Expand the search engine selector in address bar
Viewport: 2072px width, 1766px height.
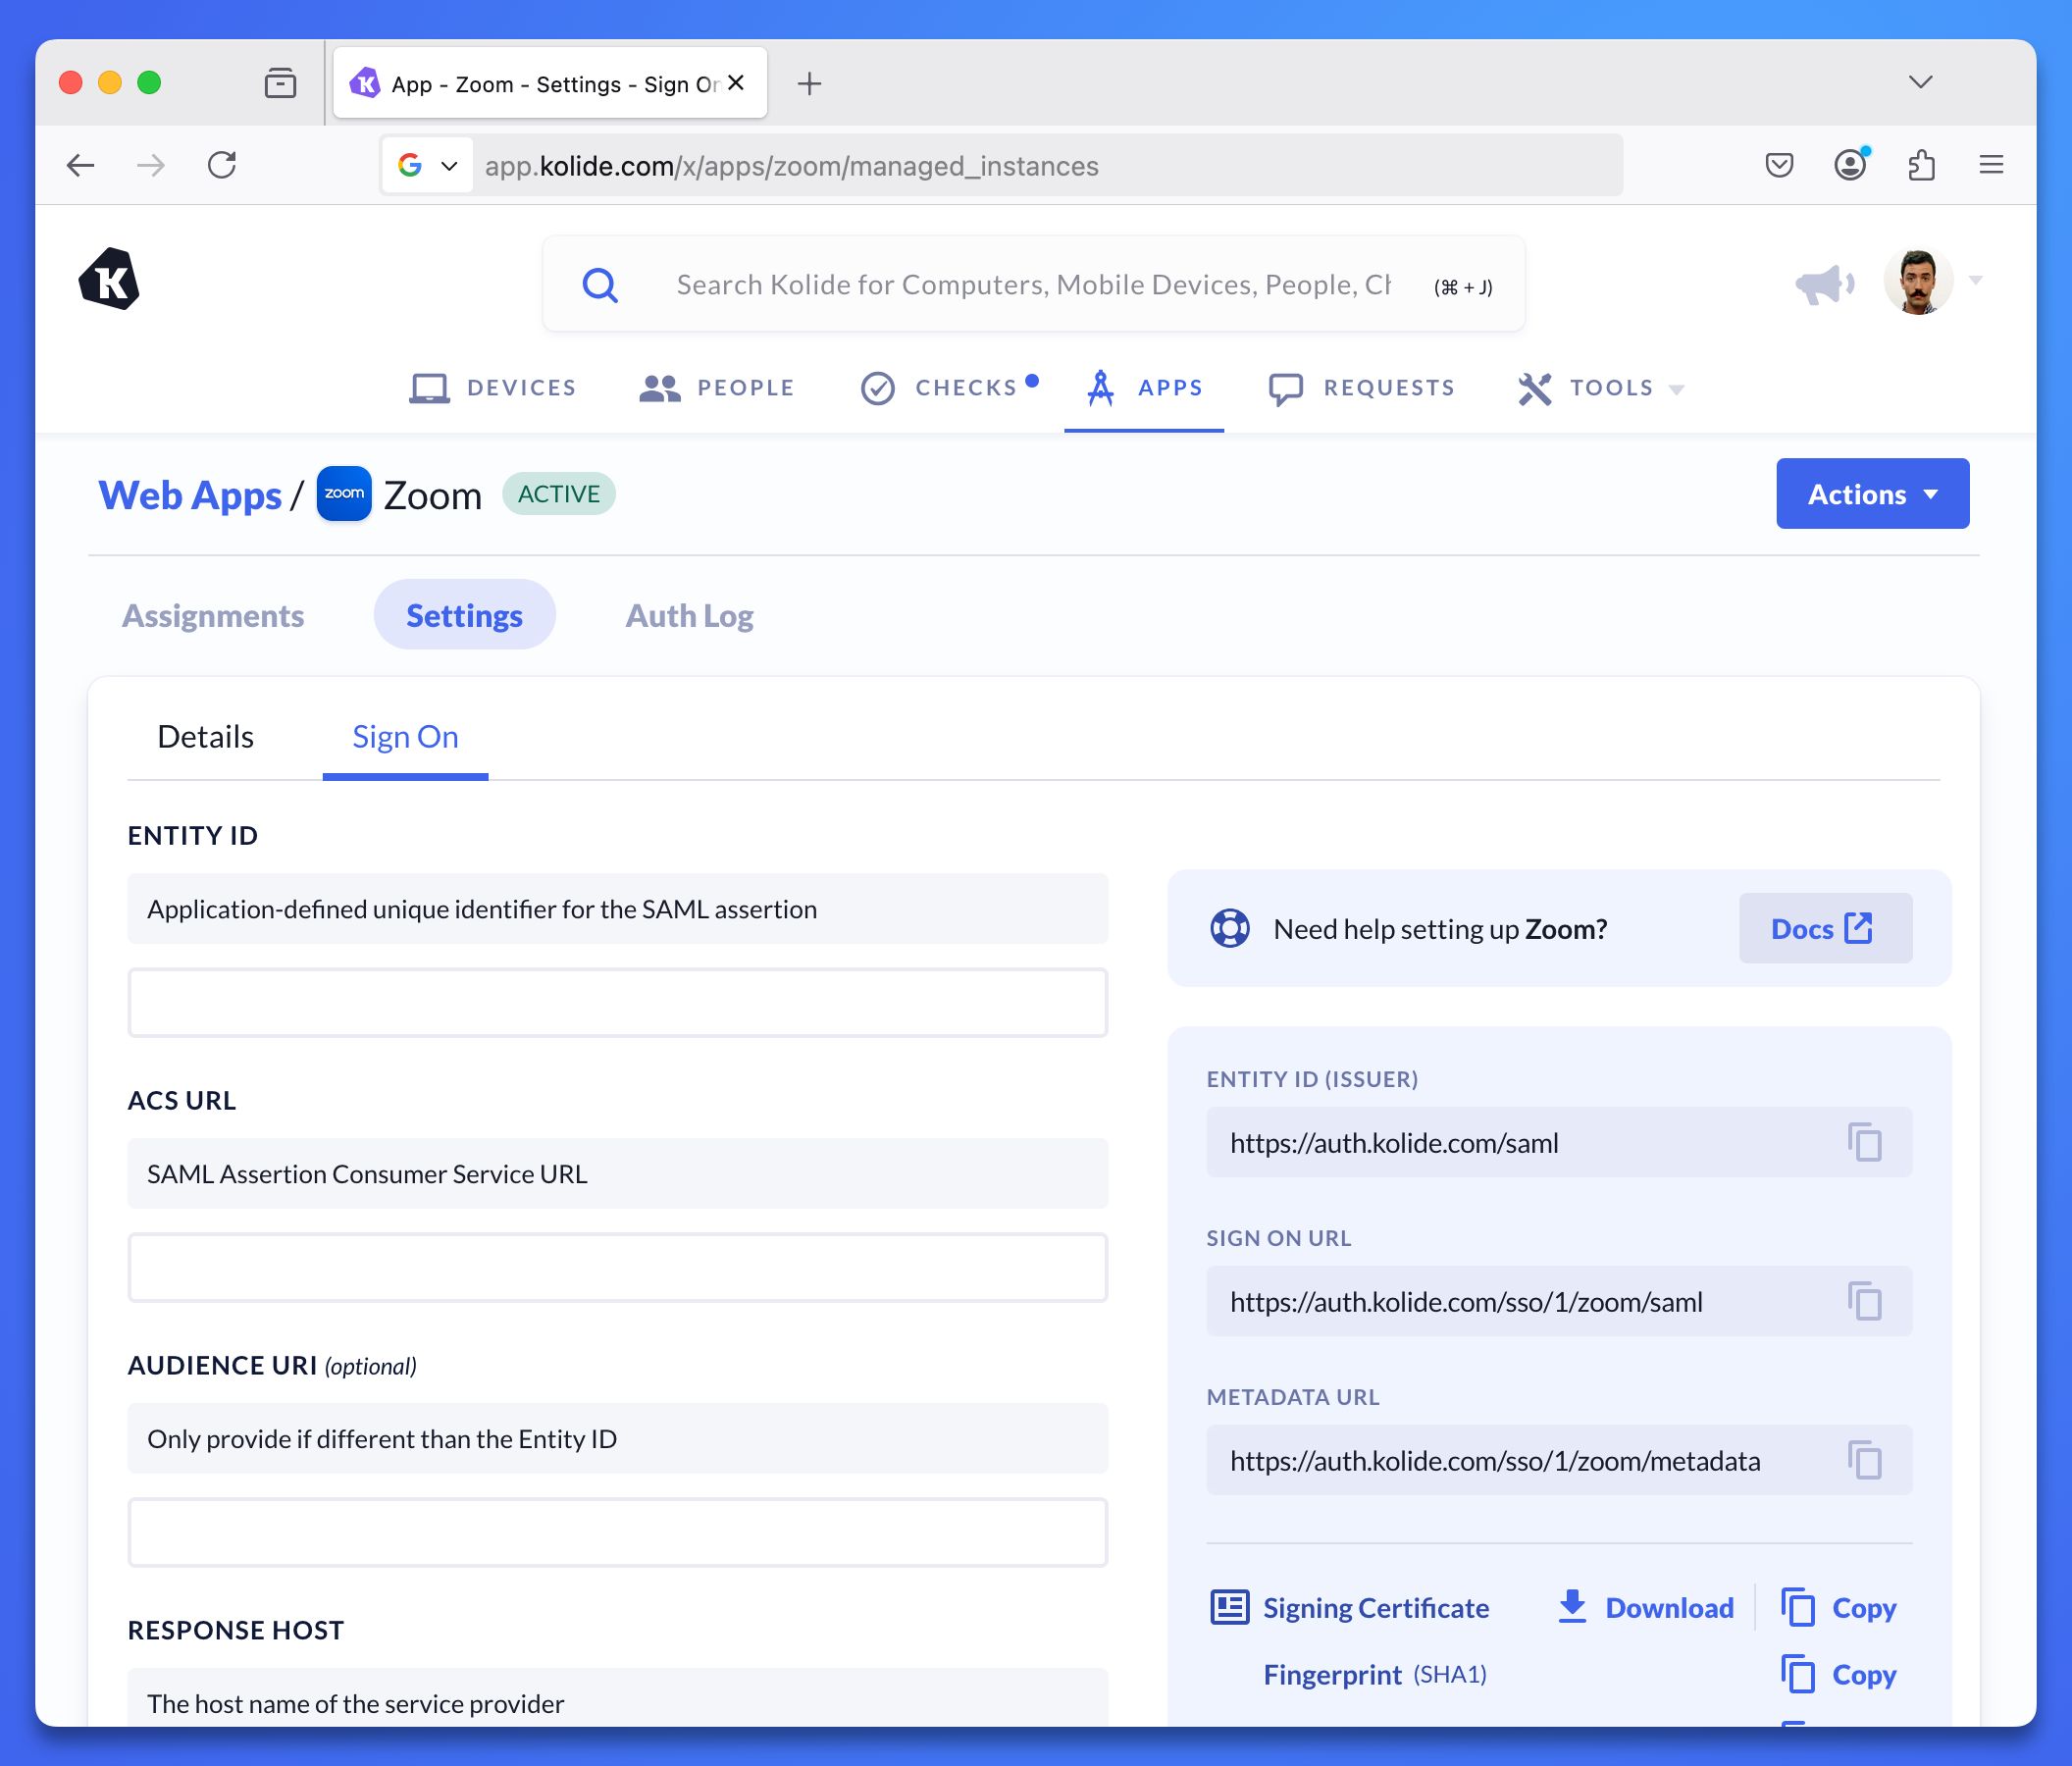click(x=428, y=166)
